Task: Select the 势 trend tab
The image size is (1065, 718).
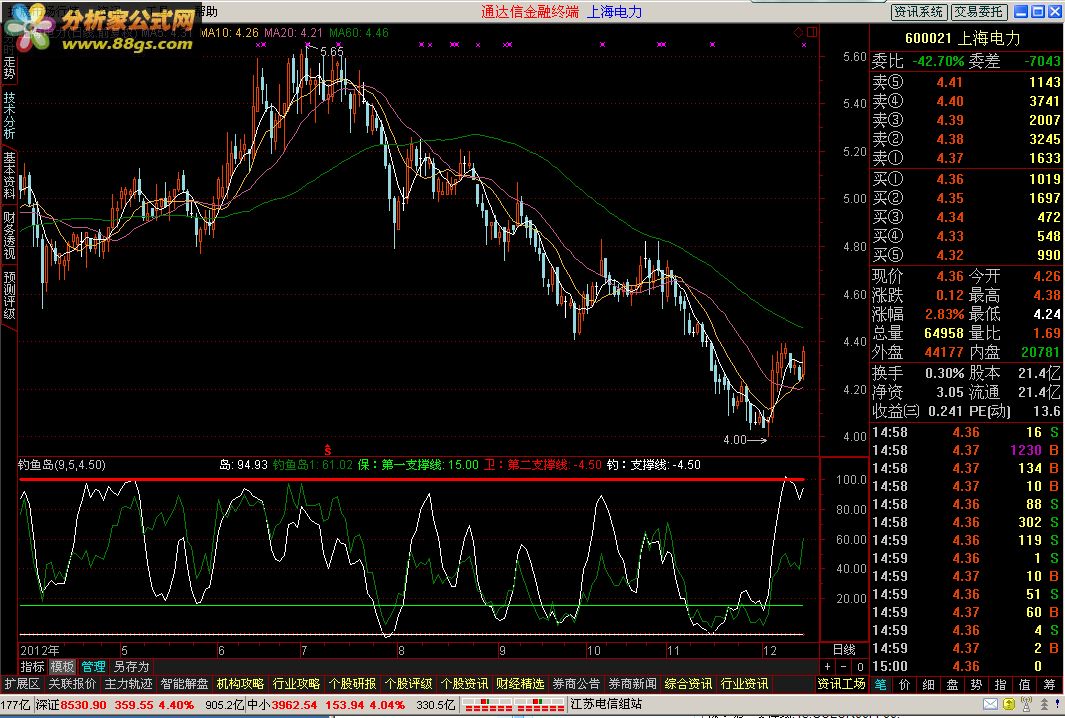Action: coord(976,685)
